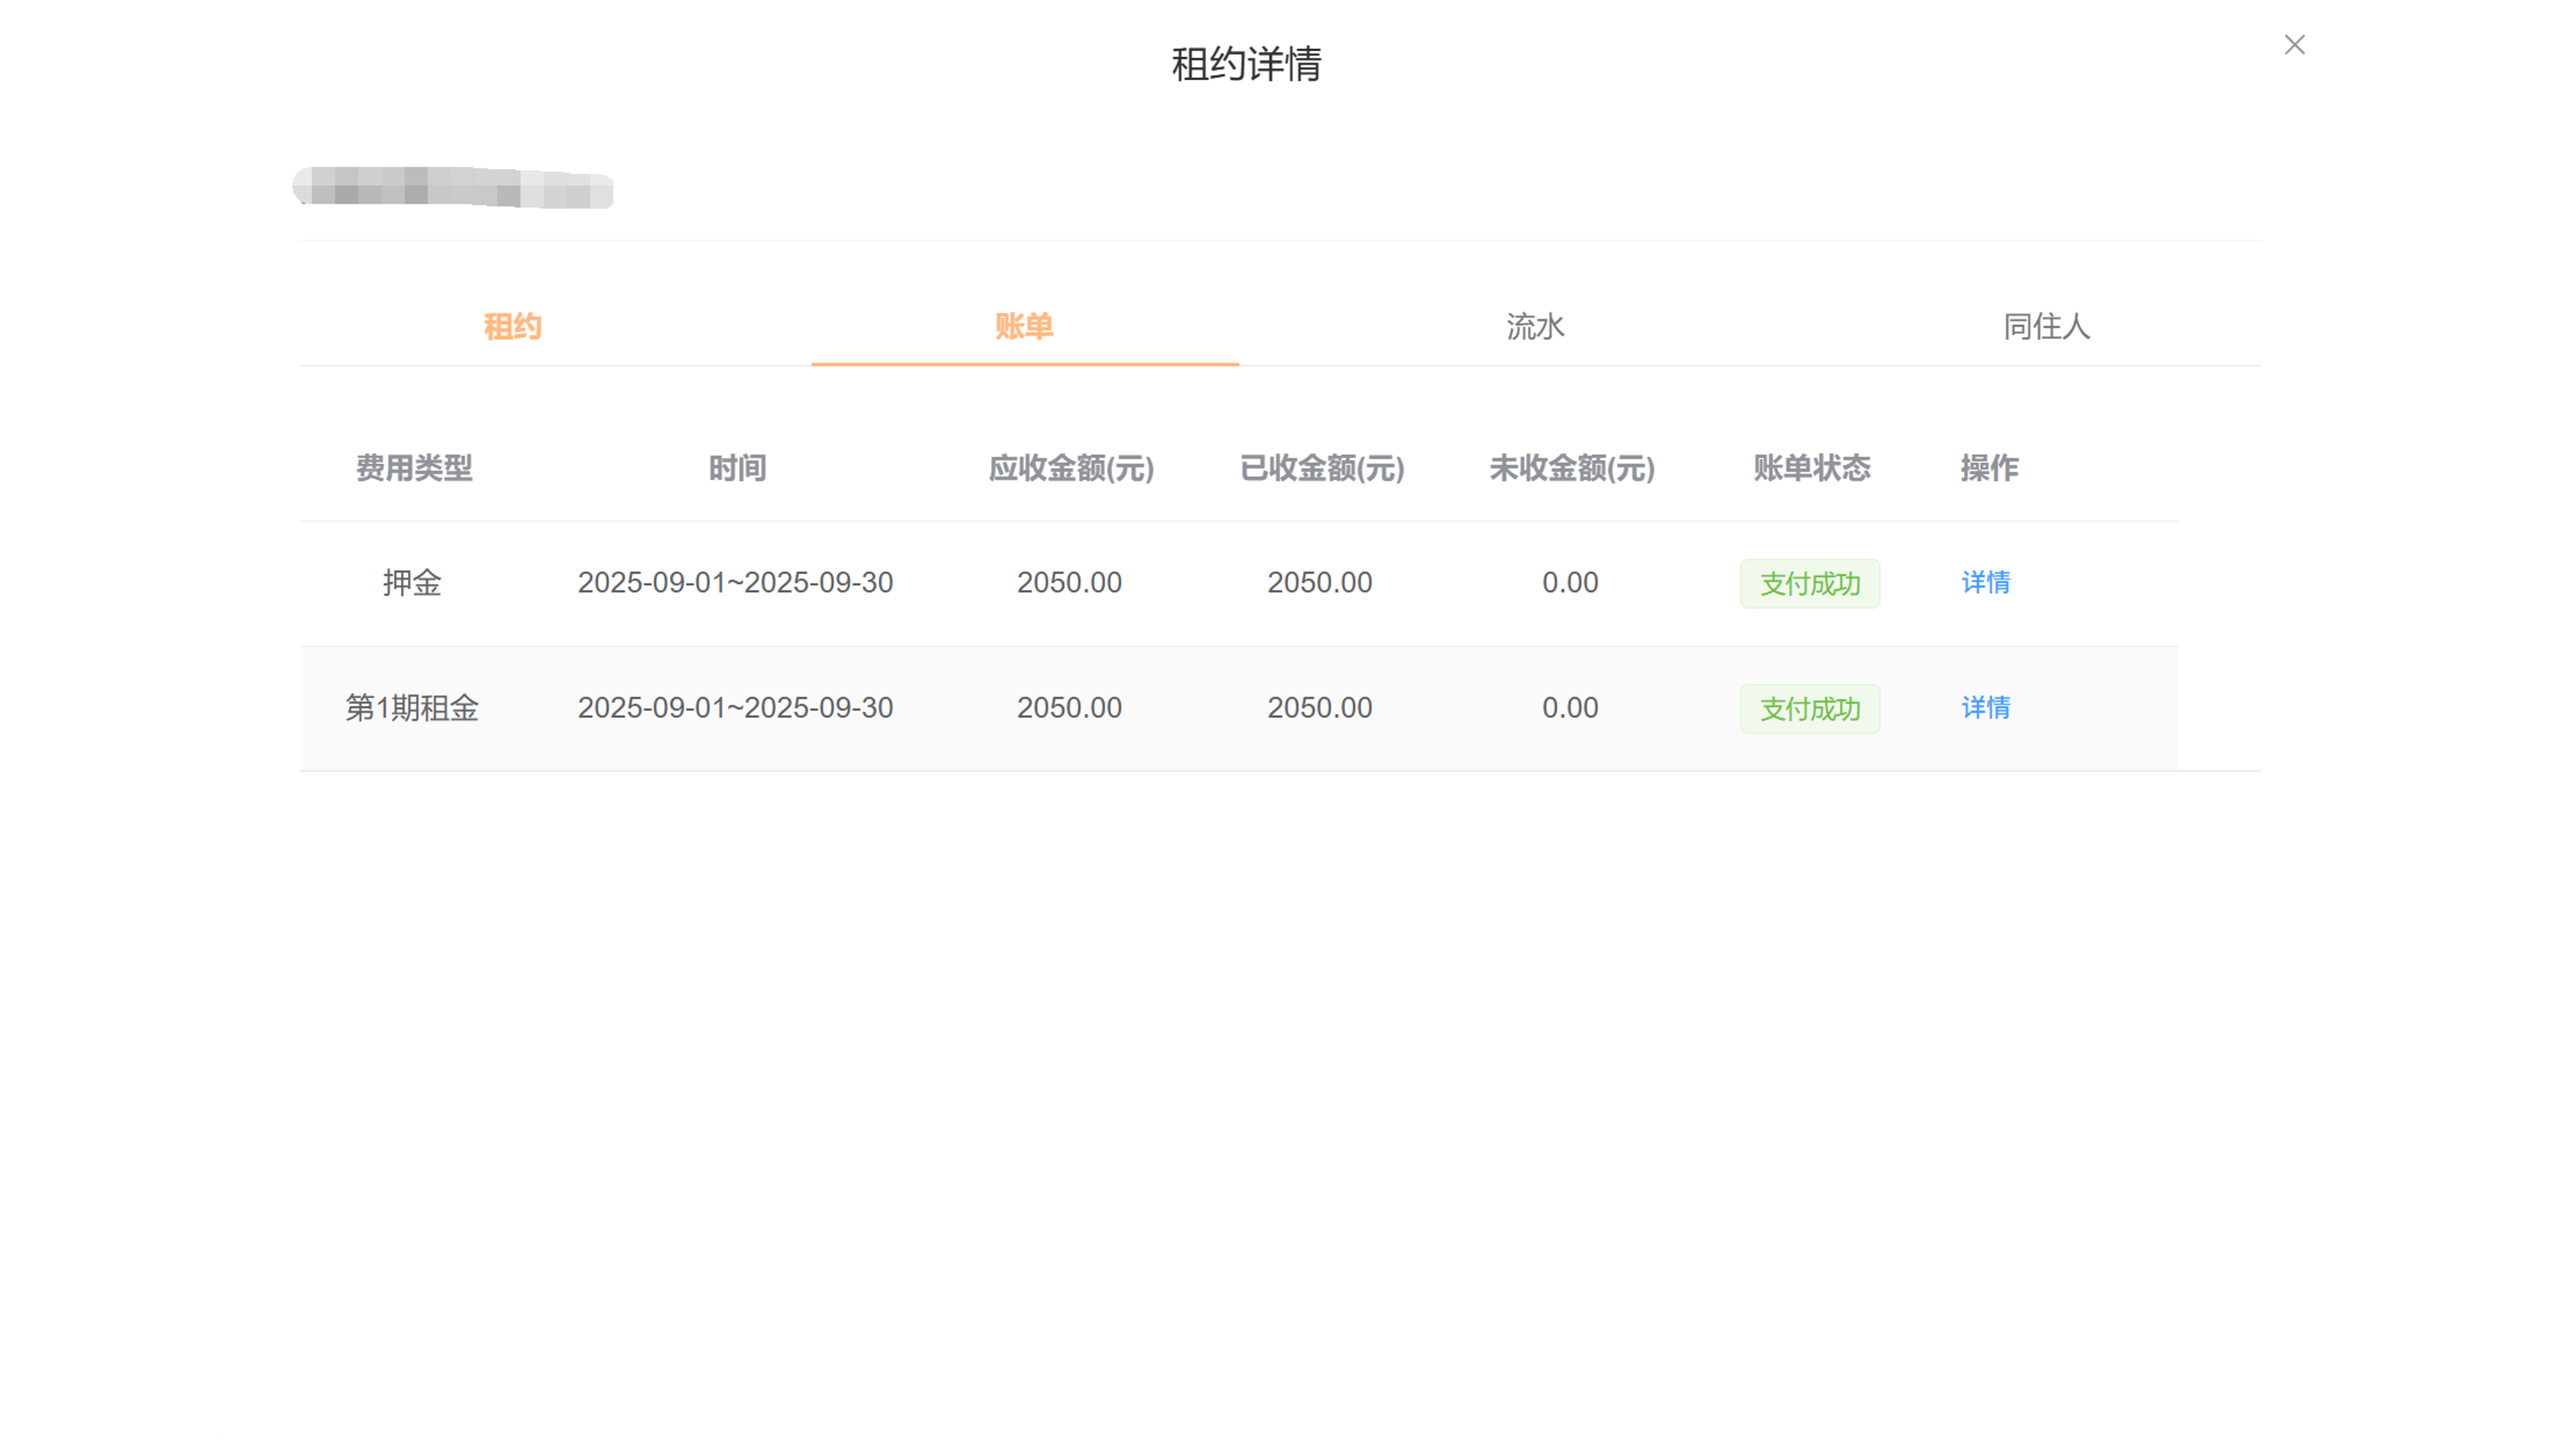Select the 账单 tab
The width and height of the screenshot is (2560, 1440).
(x=1024, y=326)
